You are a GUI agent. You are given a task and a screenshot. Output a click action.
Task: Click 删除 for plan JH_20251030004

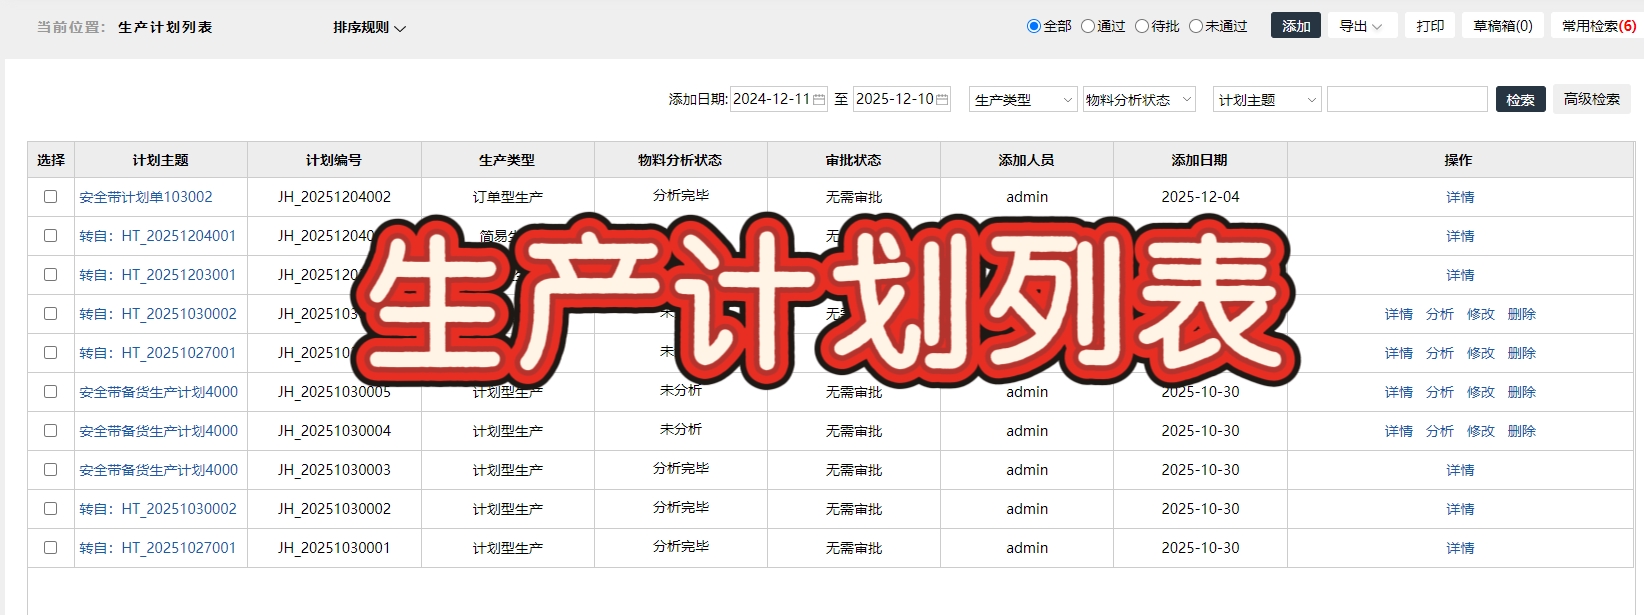point(1521,431)
